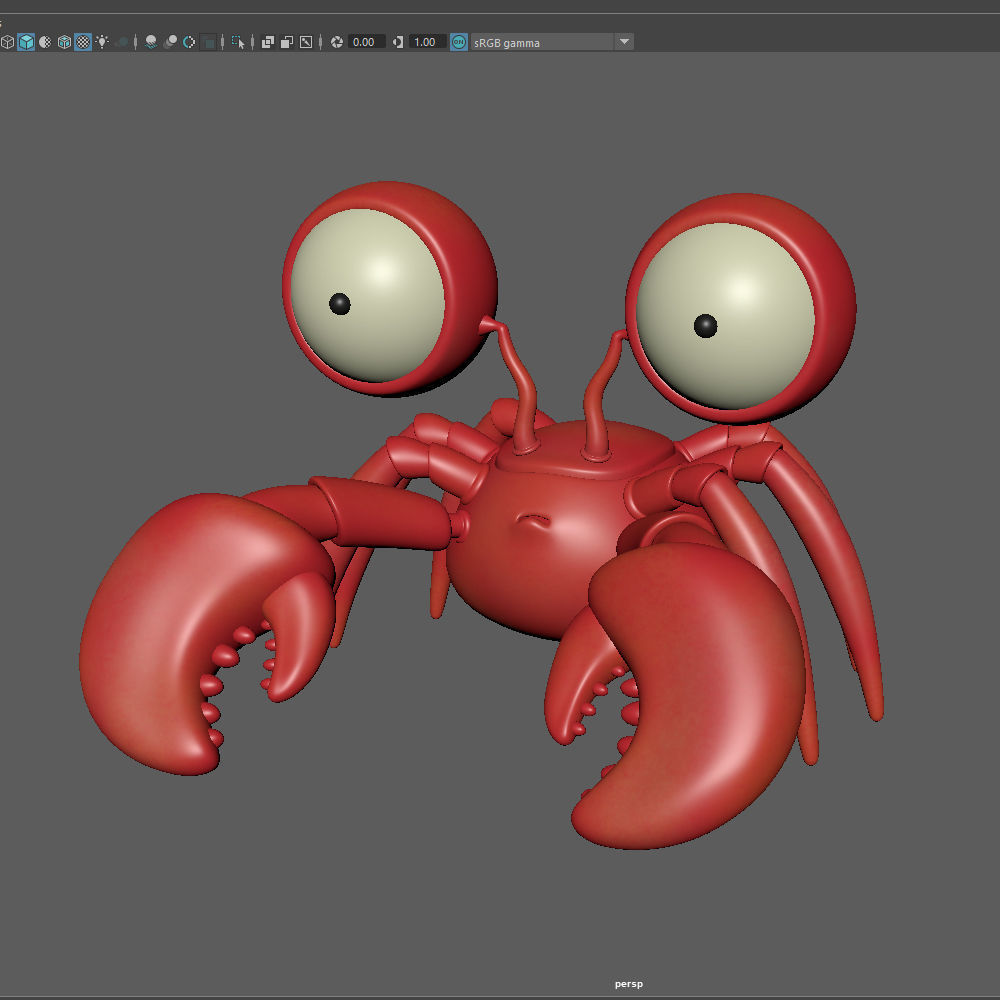The height and width of the screenshot is (1000, 1000).
Task: Click the Exposure aperture icon
Action: (337, 42)
